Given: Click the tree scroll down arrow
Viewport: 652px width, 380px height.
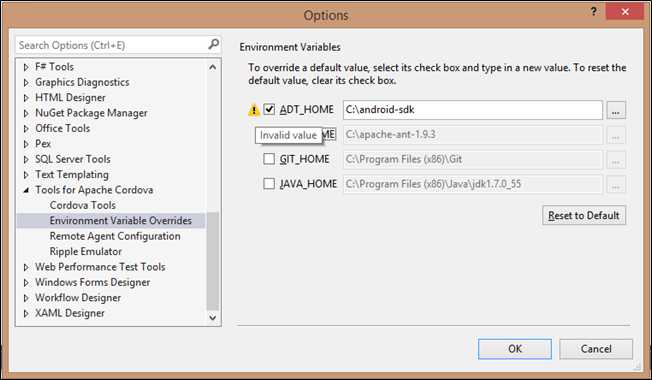Looking at the screenshot, I should pos(212,318).
